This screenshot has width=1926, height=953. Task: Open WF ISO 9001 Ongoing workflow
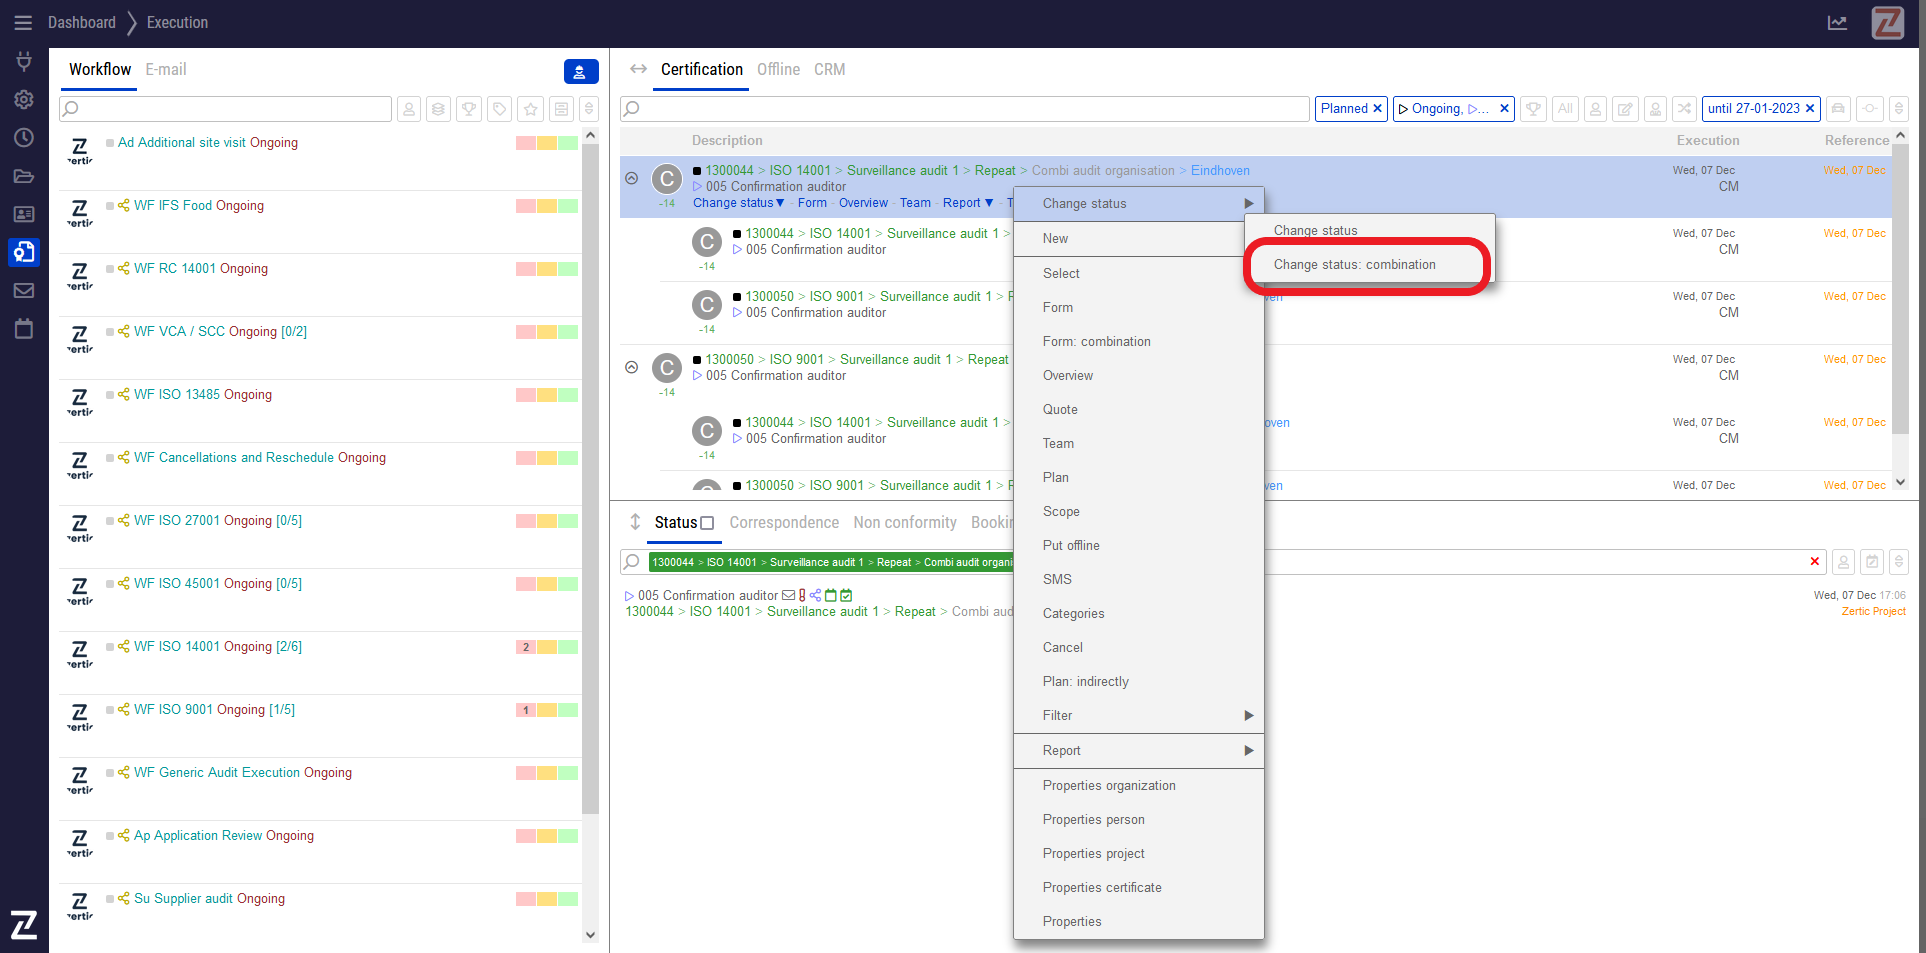pyautogui.click(x=214, y=710)
